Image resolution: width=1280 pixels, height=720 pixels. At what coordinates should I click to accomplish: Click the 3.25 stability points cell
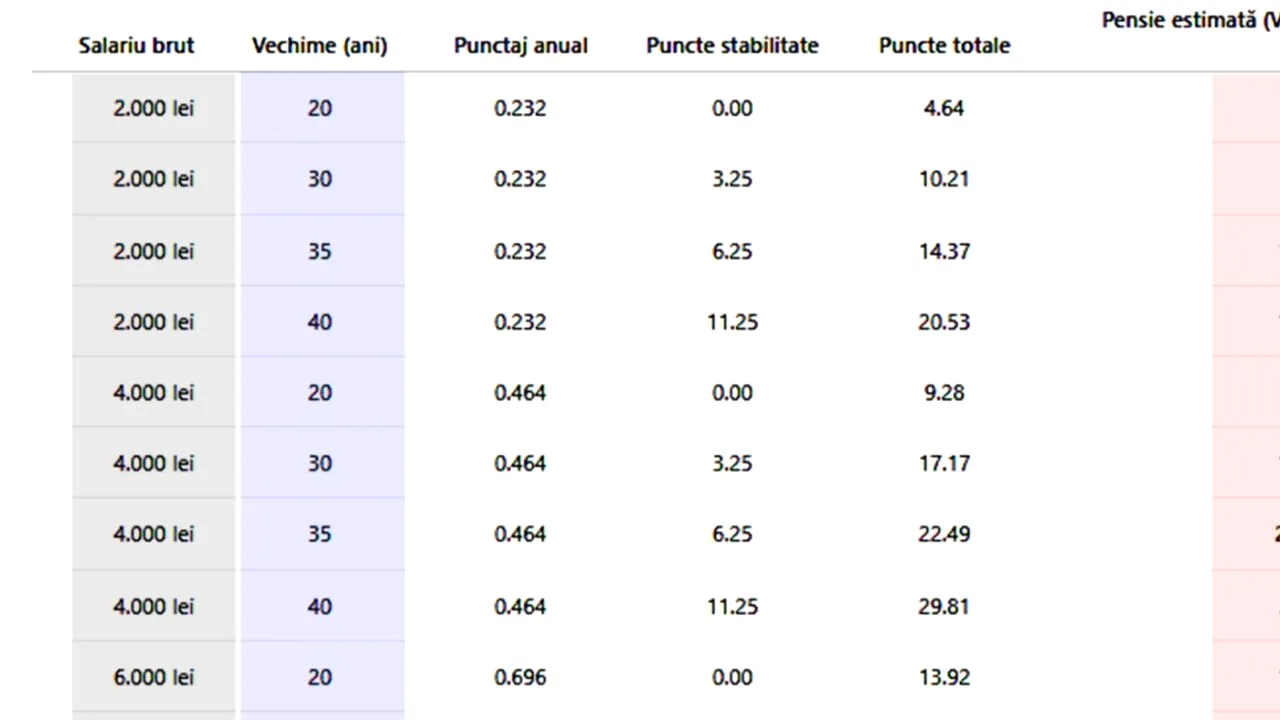[732, 179]
